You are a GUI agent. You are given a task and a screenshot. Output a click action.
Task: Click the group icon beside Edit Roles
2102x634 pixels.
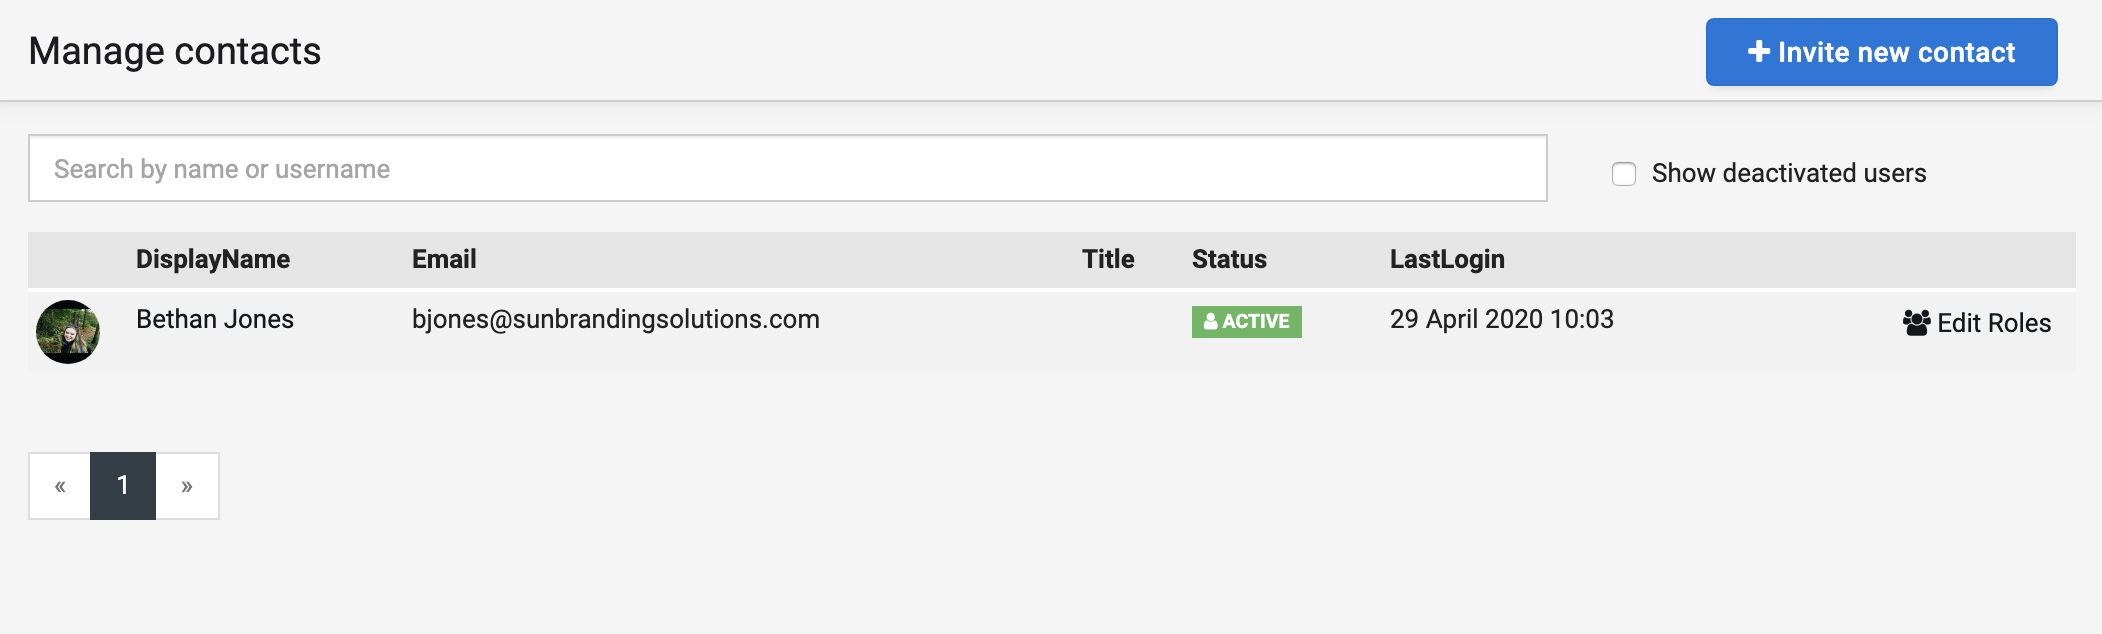tap(1916, 322)
